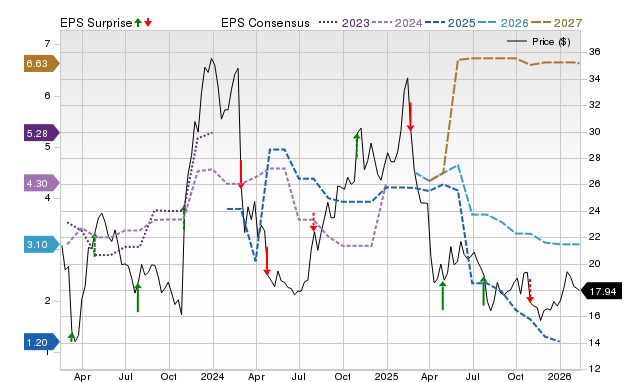
Task: Click the light purple 4.30 value tag
Action: [42, 183]
